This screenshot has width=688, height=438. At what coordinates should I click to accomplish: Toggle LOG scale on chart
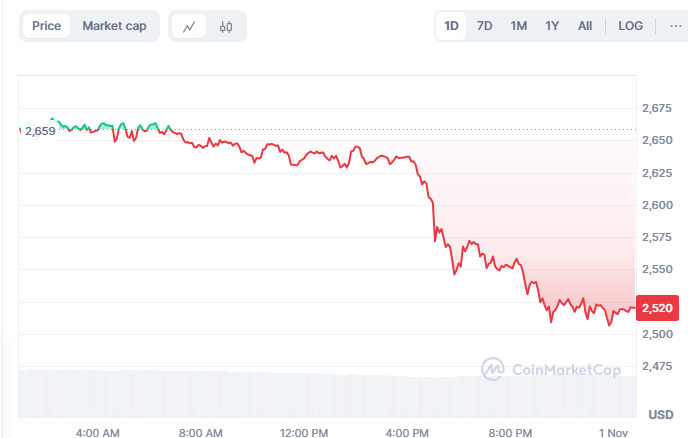(631, 26)
